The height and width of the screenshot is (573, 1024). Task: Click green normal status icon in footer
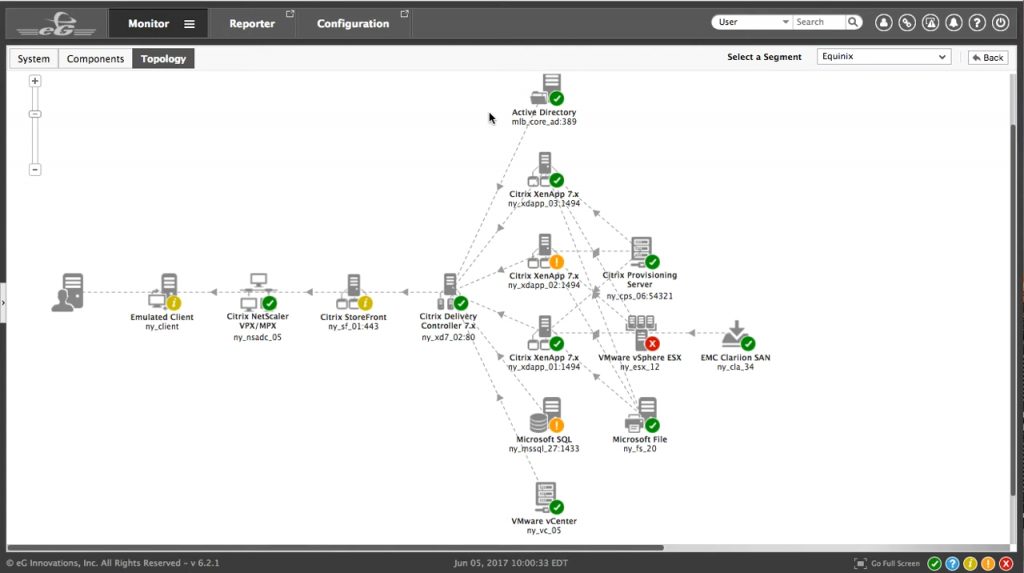click(935, 563)
